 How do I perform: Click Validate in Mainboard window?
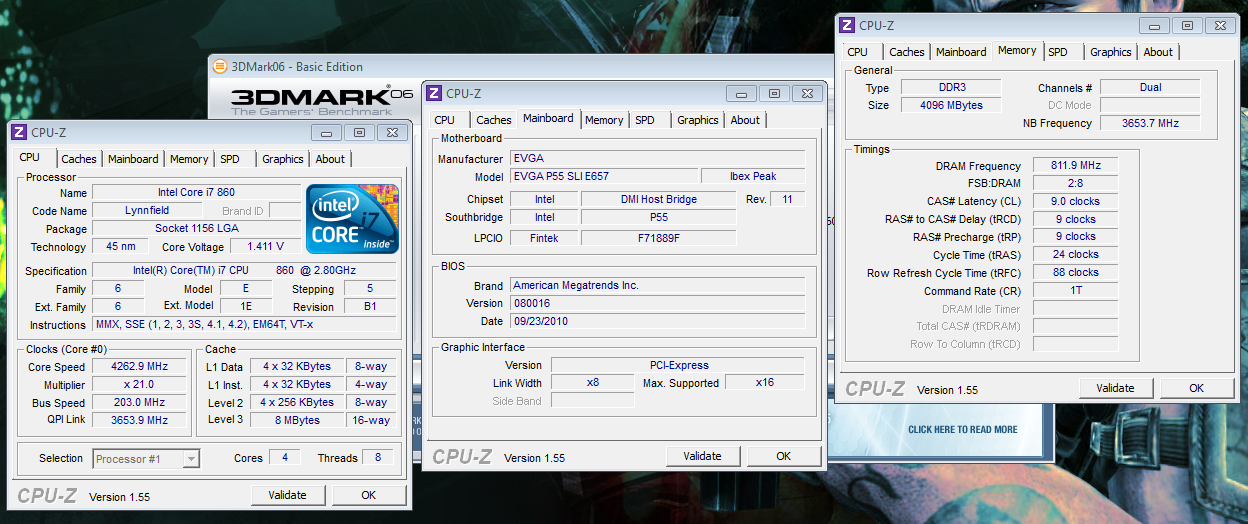click(702, 456)
